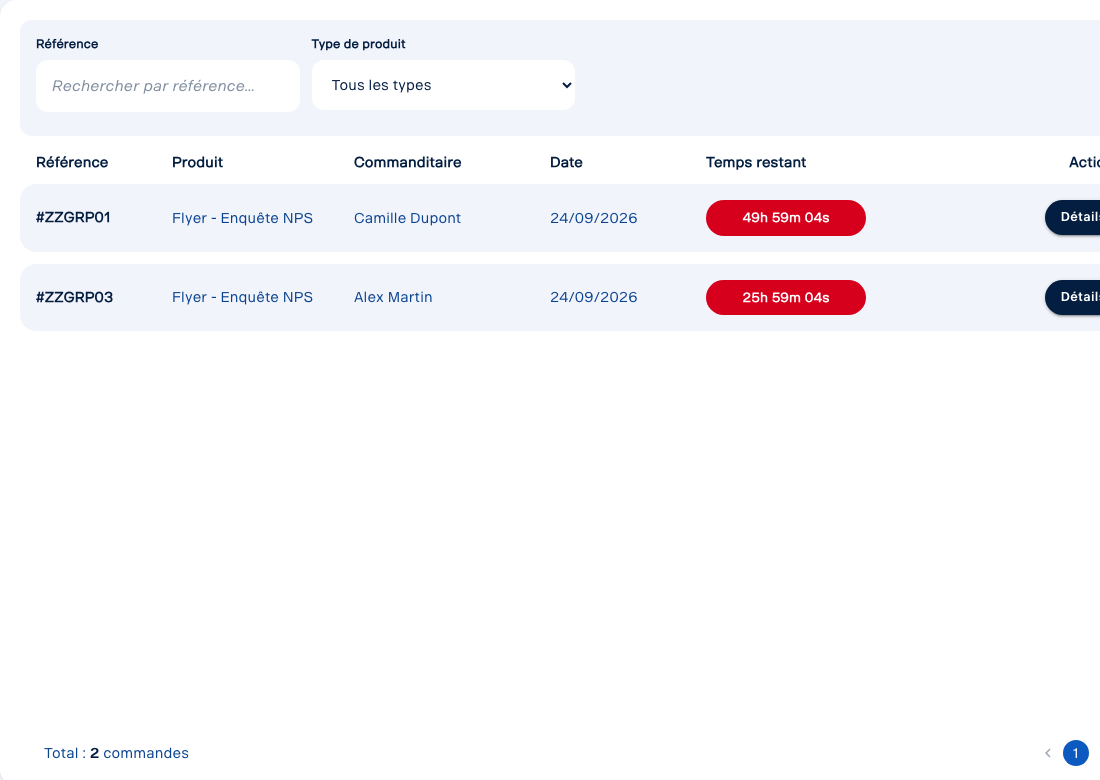Click the 49h 59m 04s countdown badge
1100x780 pixels.
click(x=786, y=217)
